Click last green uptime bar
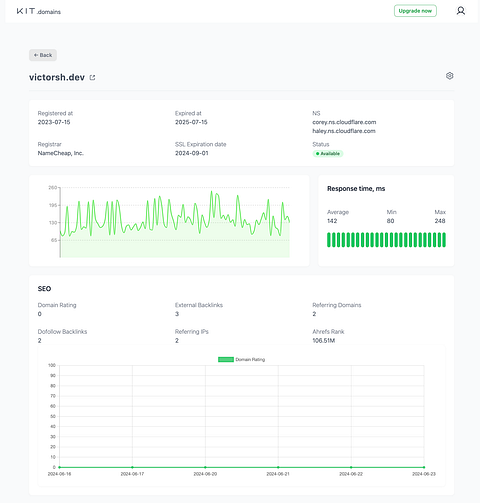 [x=444, y=240]
